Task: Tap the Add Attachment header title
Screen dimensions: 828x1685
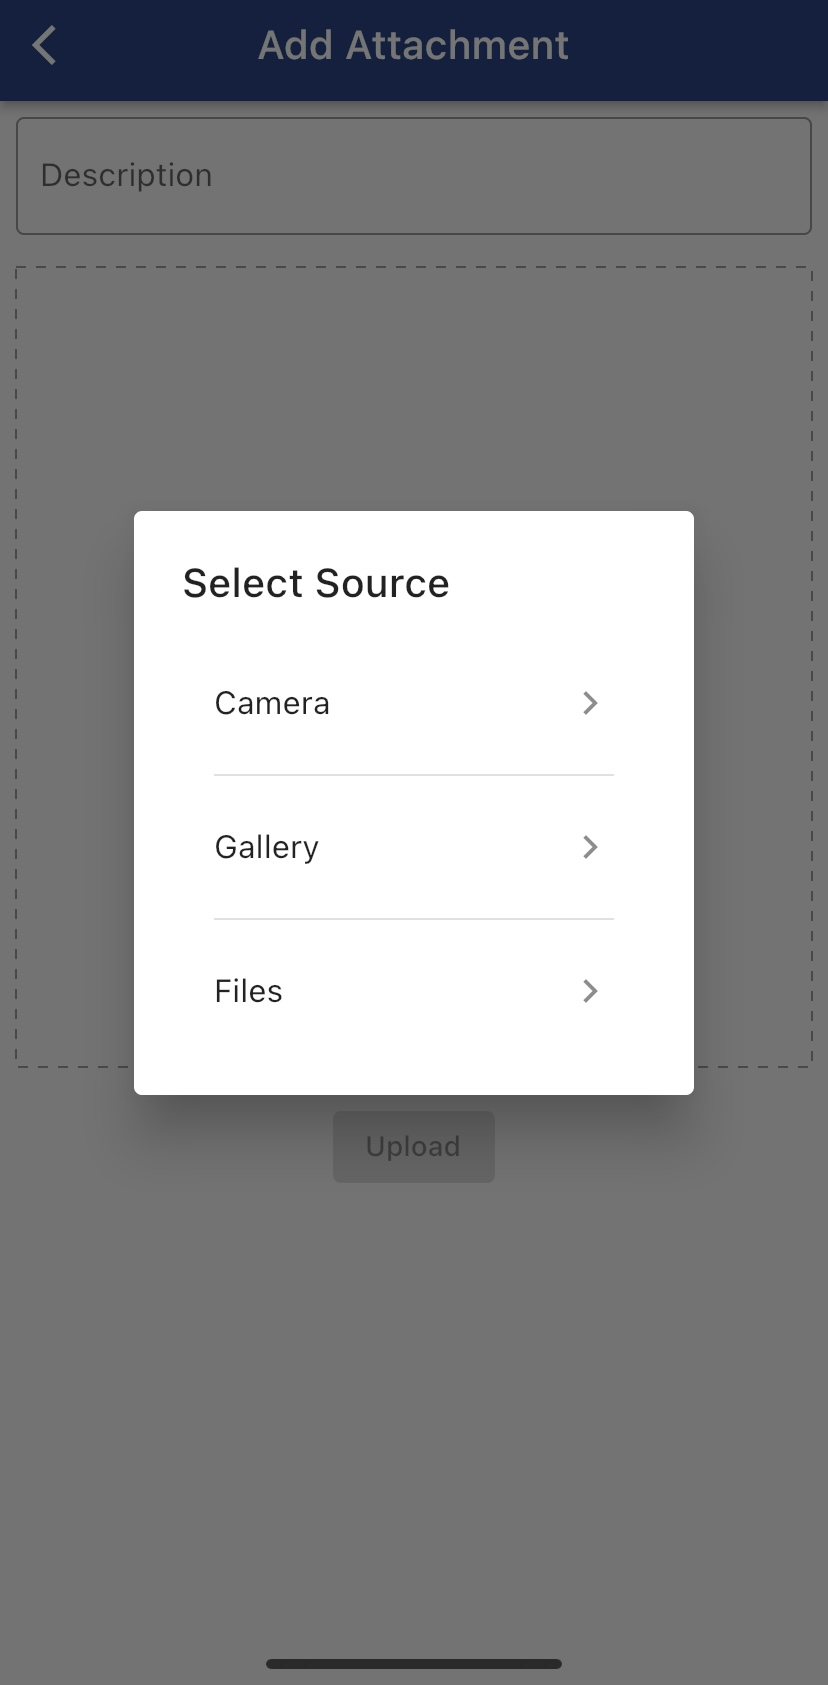Action: pyautogui.click(x=413, y=46)
